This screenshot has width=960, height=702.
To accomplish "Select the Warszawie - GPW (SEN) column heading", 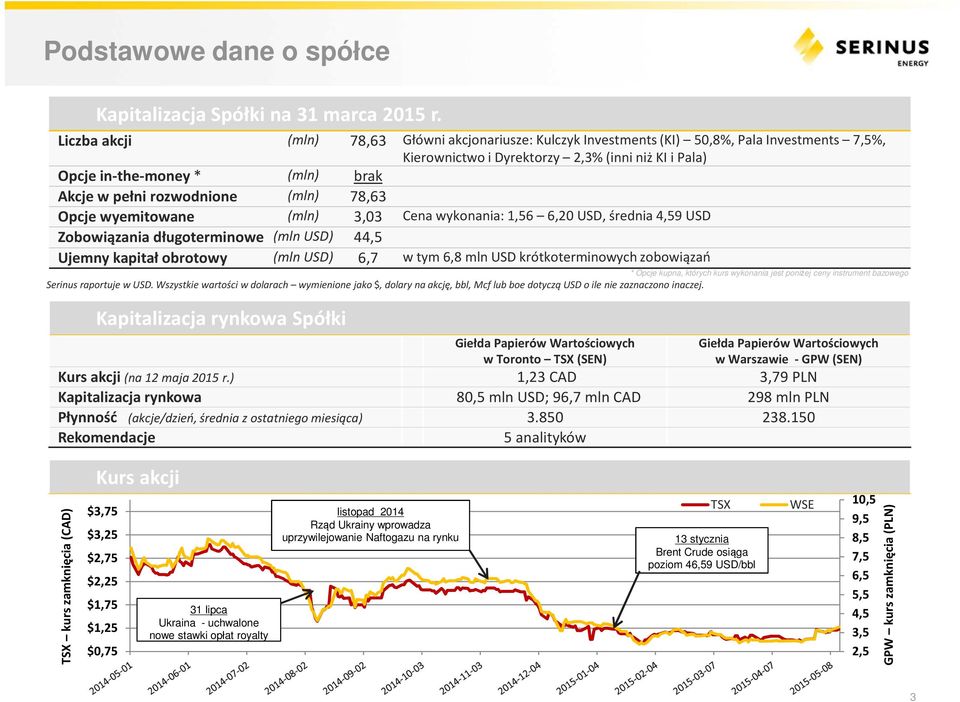I will (x=788, y=351).
